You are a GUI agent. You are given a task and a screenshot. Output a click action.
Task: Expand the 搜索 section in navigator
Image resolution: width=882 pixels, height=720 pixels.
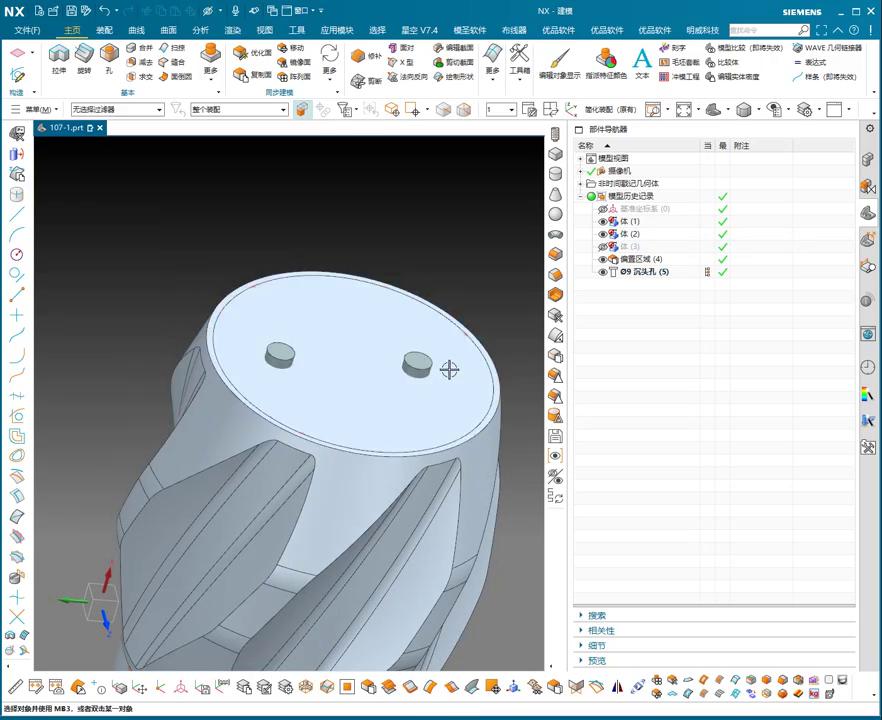(x=597, y=615)
